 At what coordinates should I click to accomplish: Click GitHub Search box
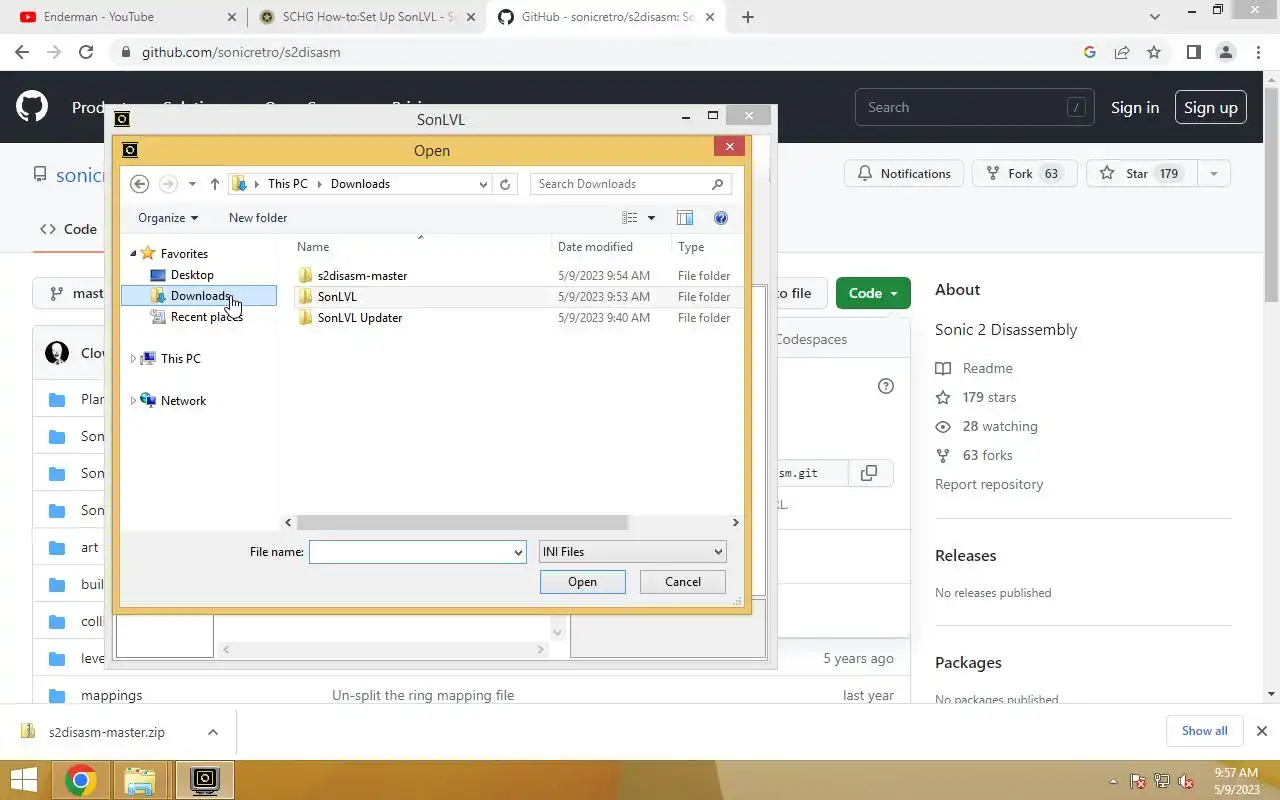975,107
